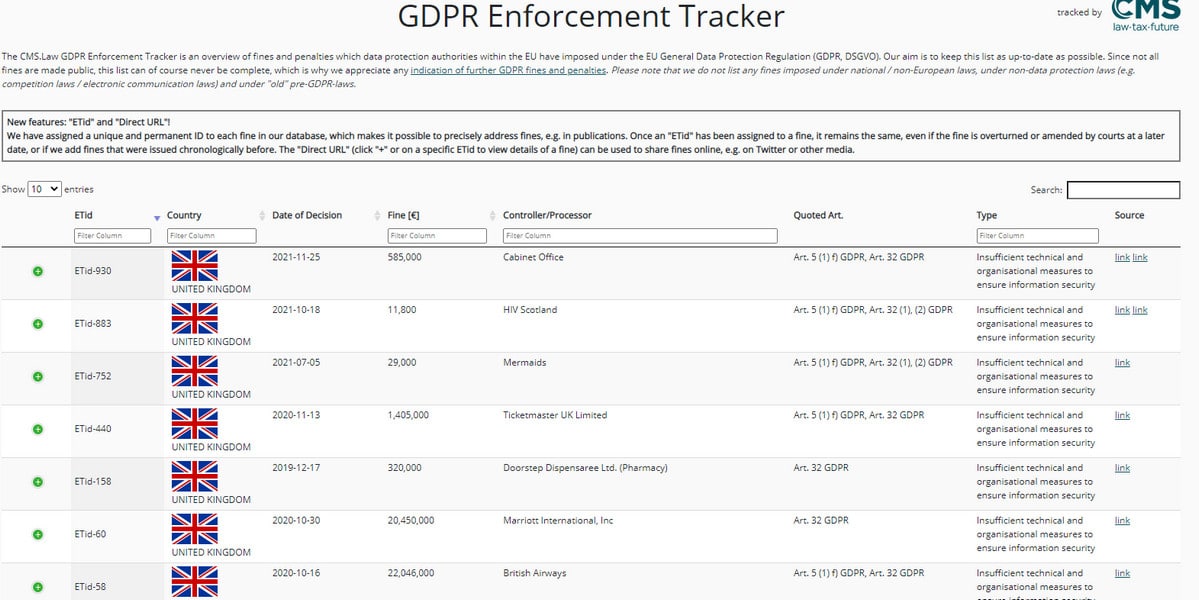Click the 2019-12-17 decision date
1199x600 pixels.
(296, 469)
